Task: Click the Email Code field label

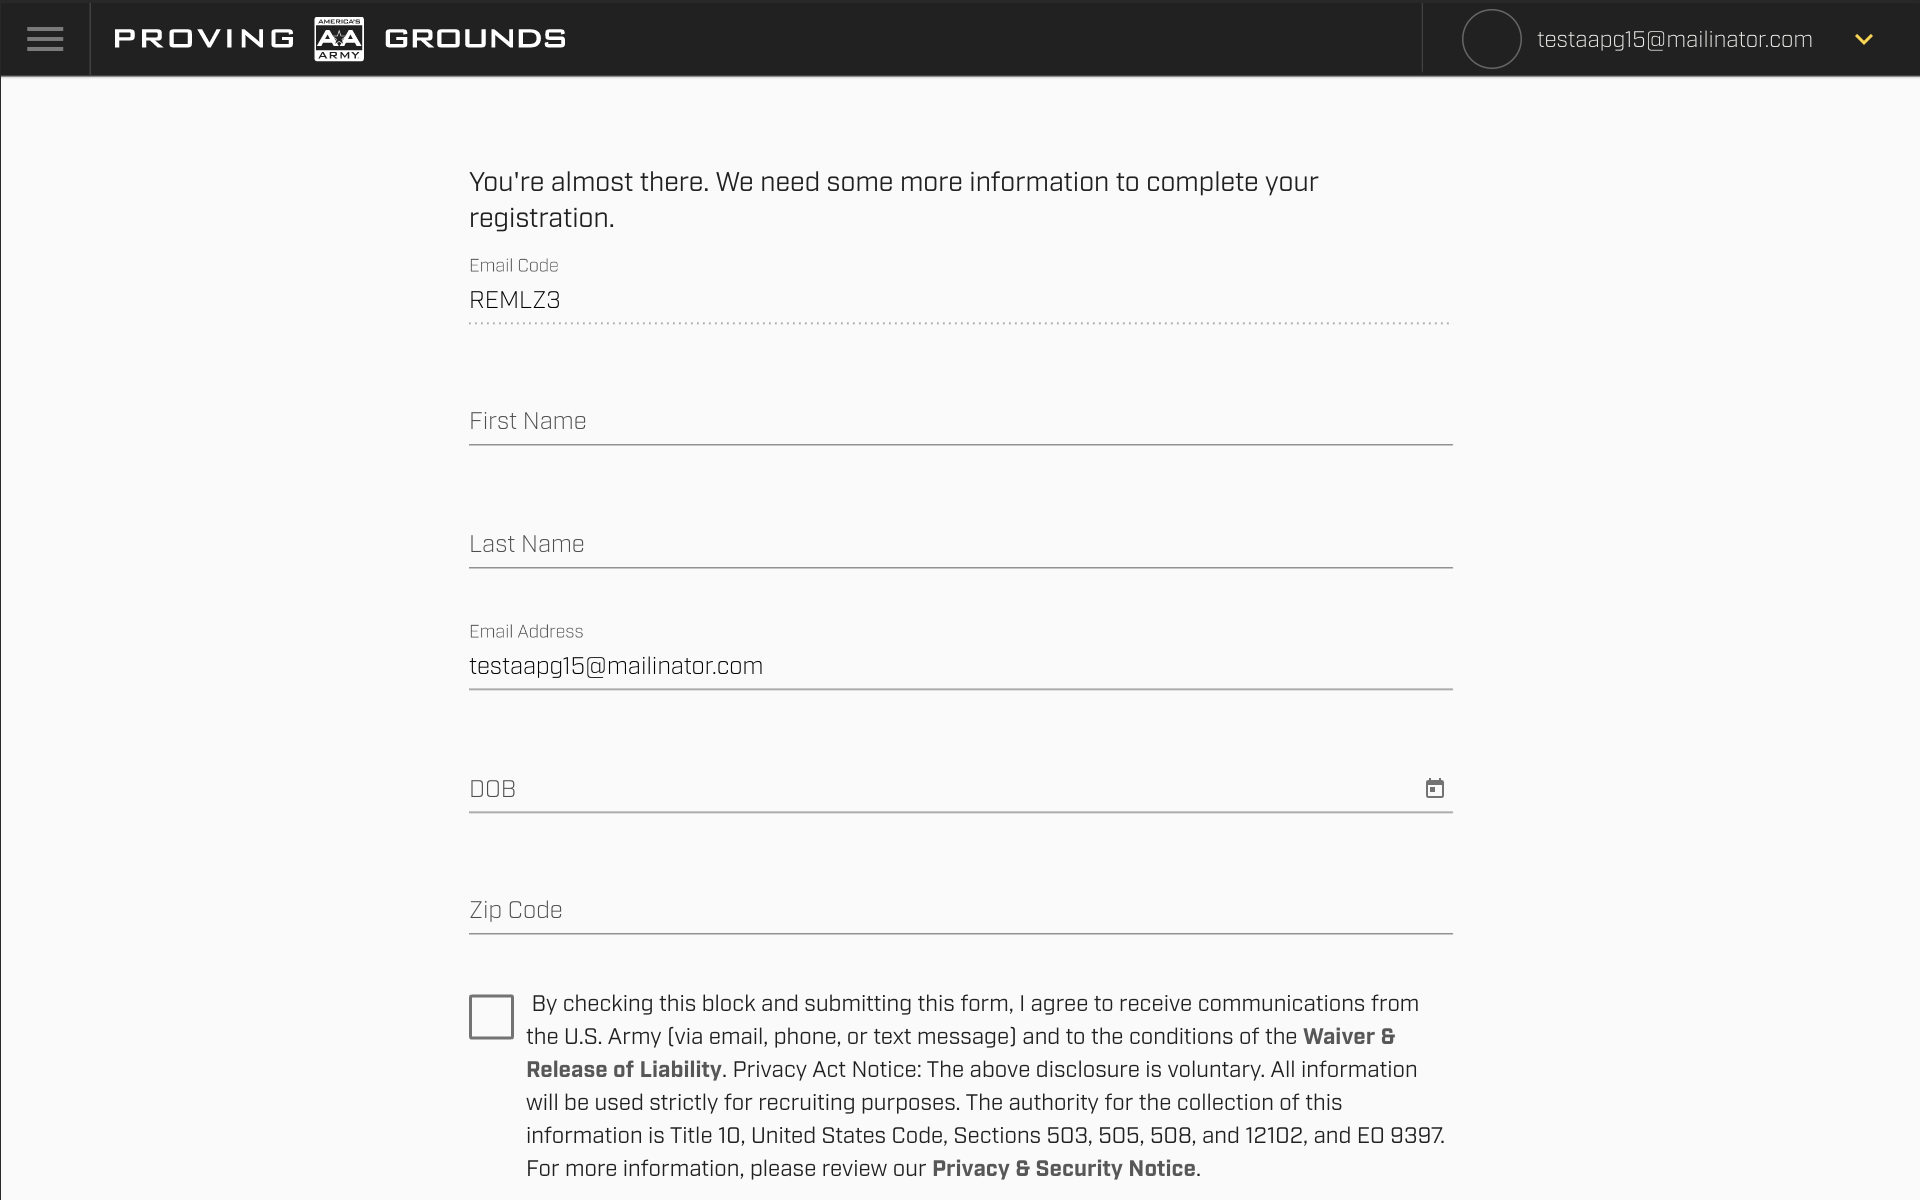Action: [x=514, y=265]
